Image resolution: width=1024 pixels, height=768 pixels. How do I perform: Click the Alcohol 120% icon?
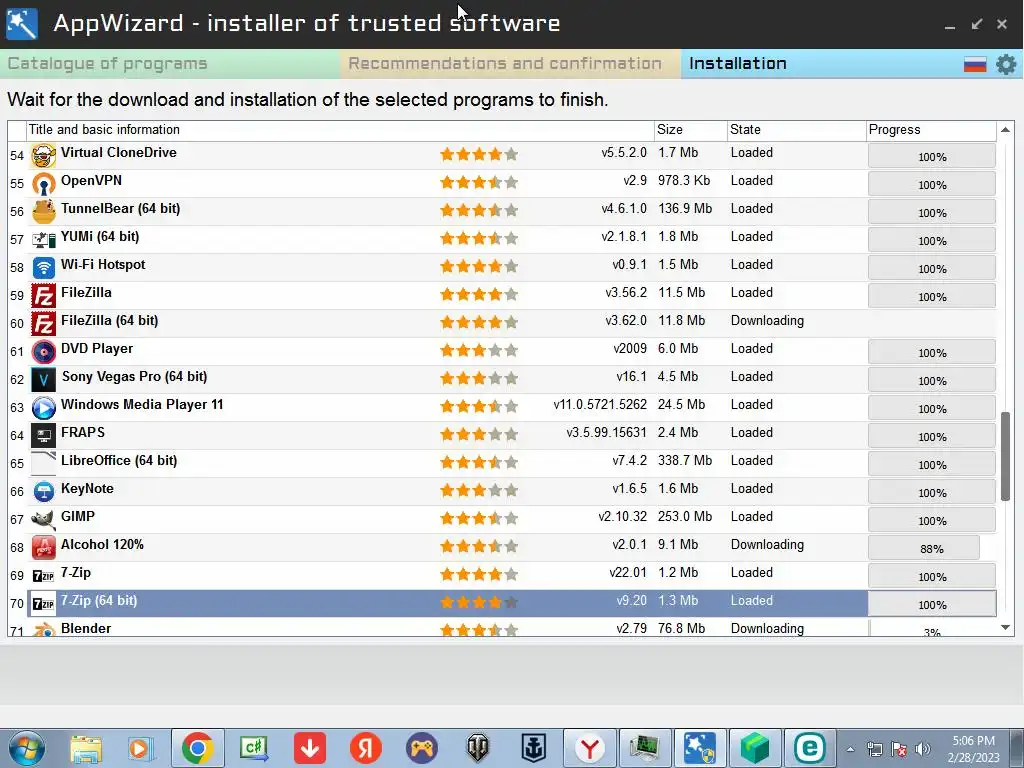[44, 548]
